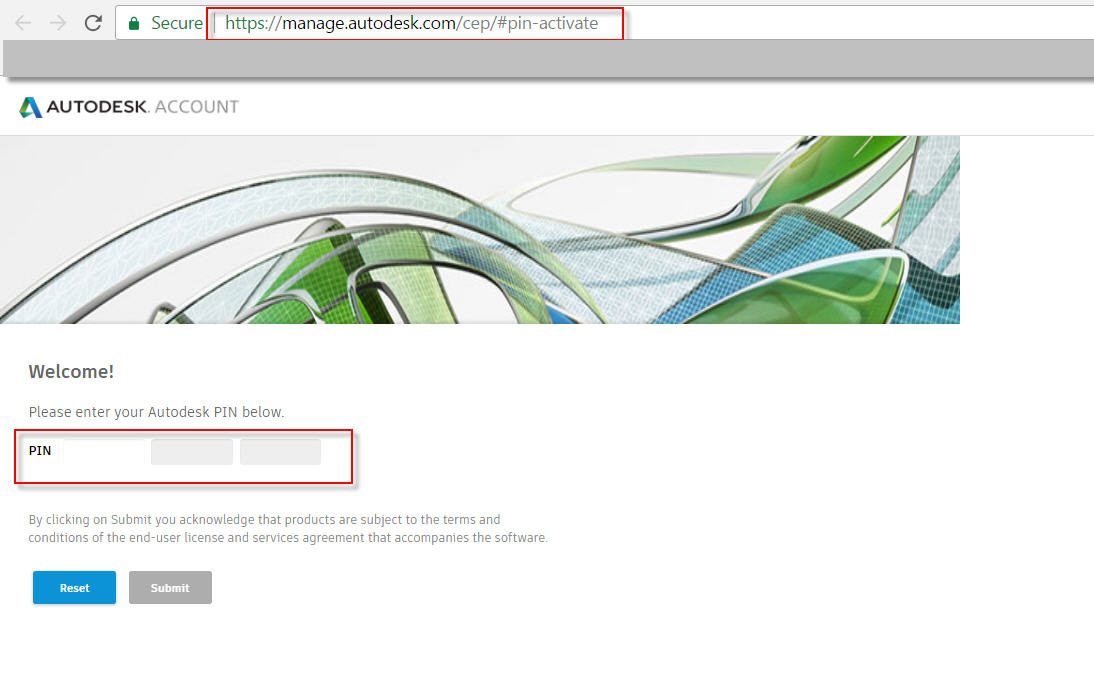Click the Welcome! heading
This screenshot has width=1094, height=695.
tap(71, 371)
